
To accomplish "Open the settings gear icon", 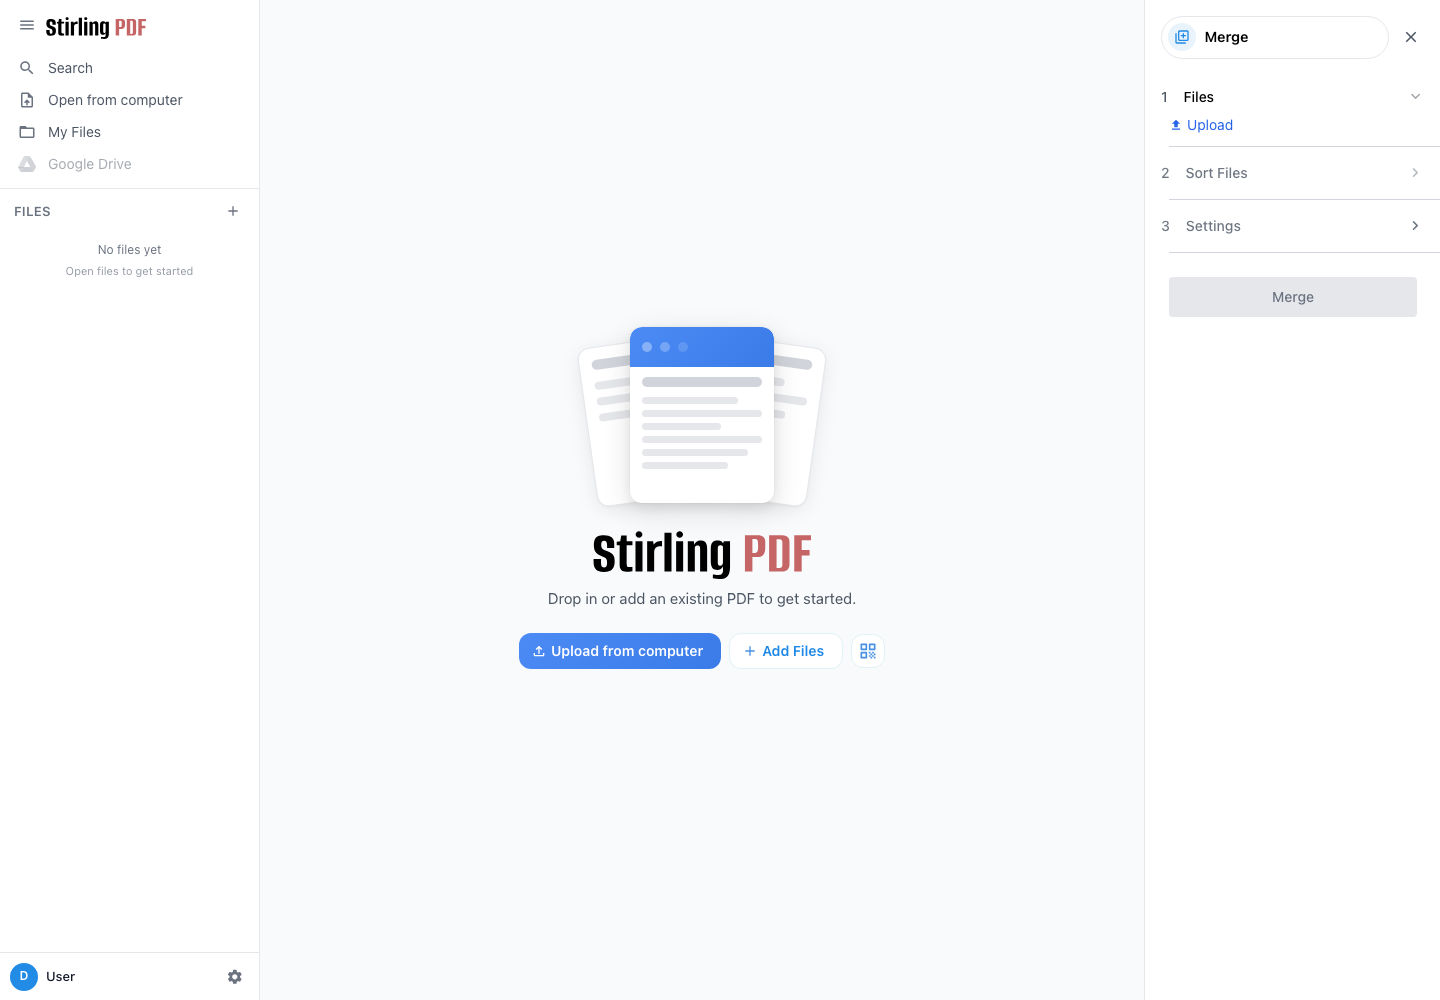I will coord(235,977).
